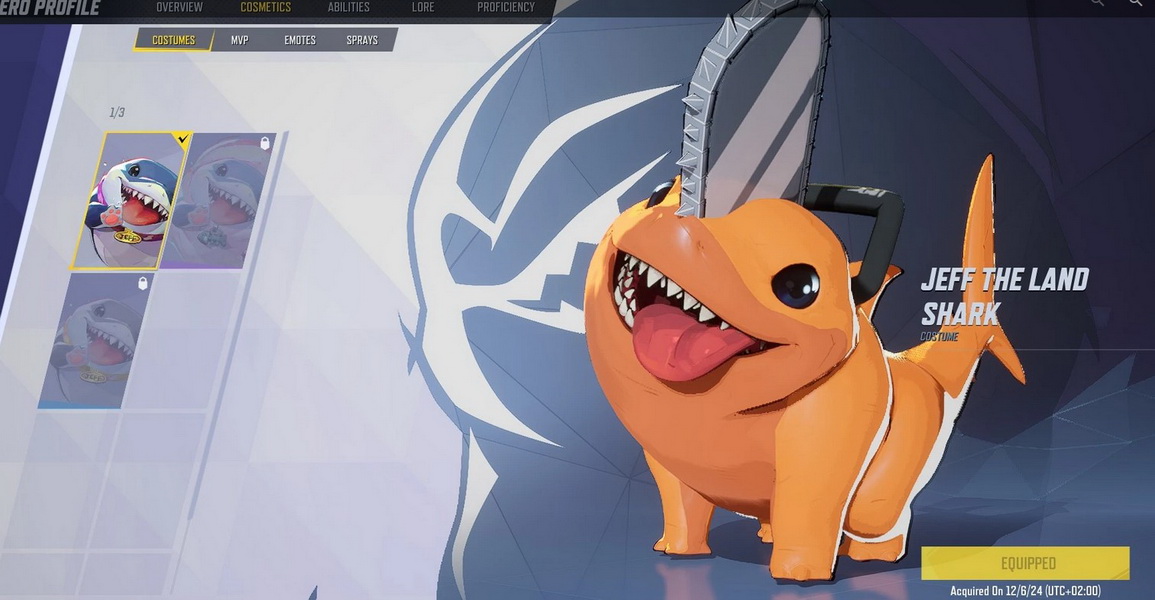The image size is (1155, 600).
Task: Click the checkmark badge on the equipped costume
Action: click(x=181, y=140)
